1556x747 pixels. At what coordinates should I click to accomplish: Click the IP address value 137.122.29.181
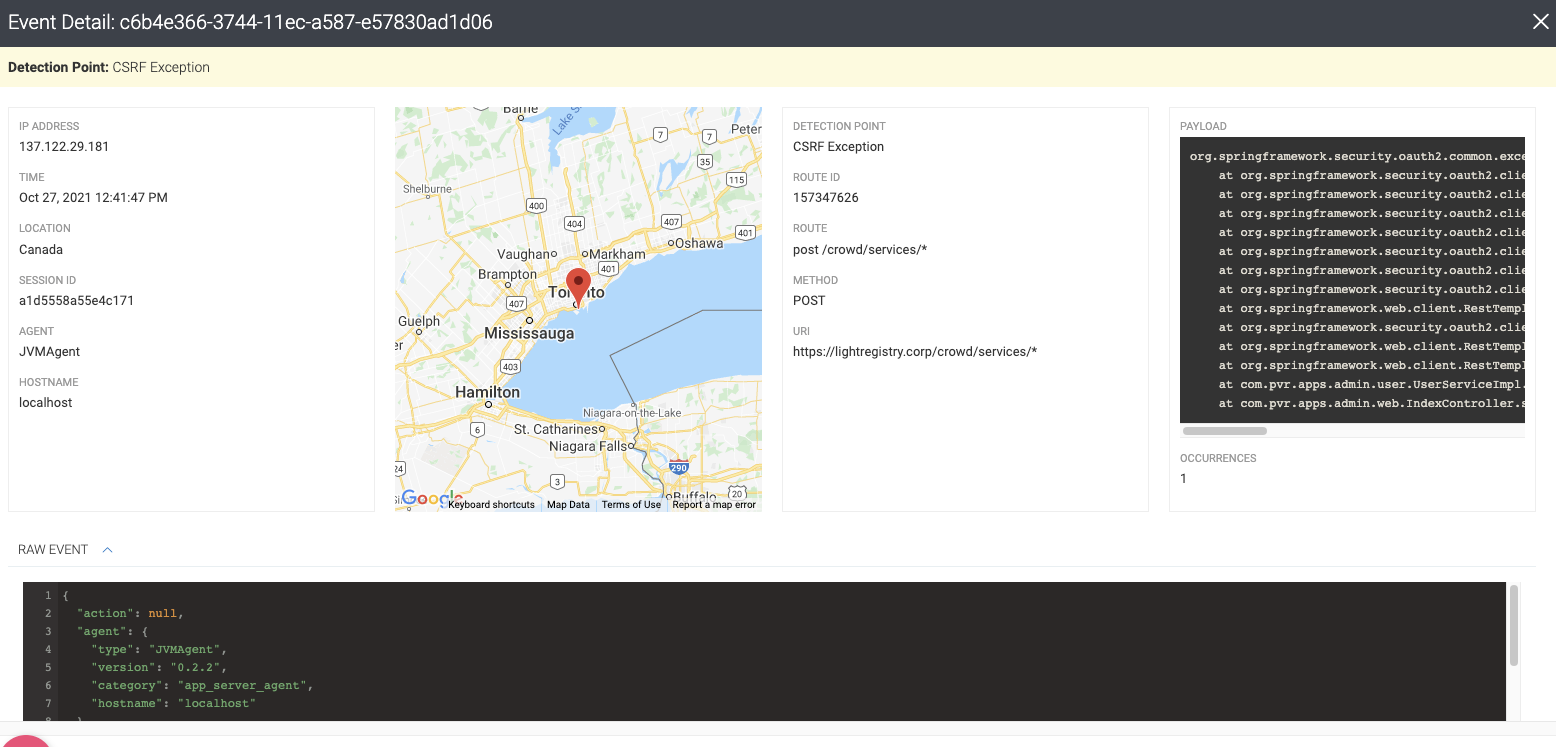64,147
